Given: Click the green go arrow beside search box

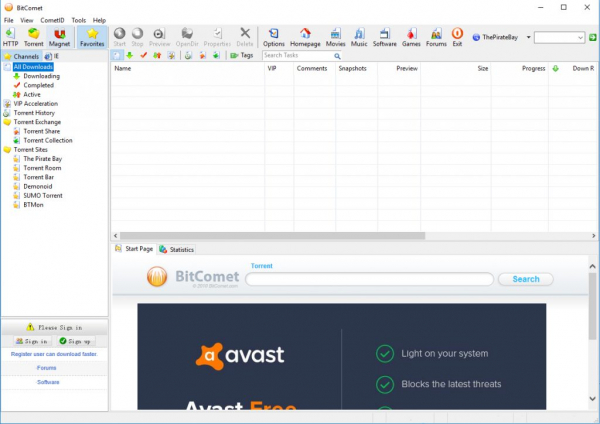Looking at the screenshot, I should (593, 37).
